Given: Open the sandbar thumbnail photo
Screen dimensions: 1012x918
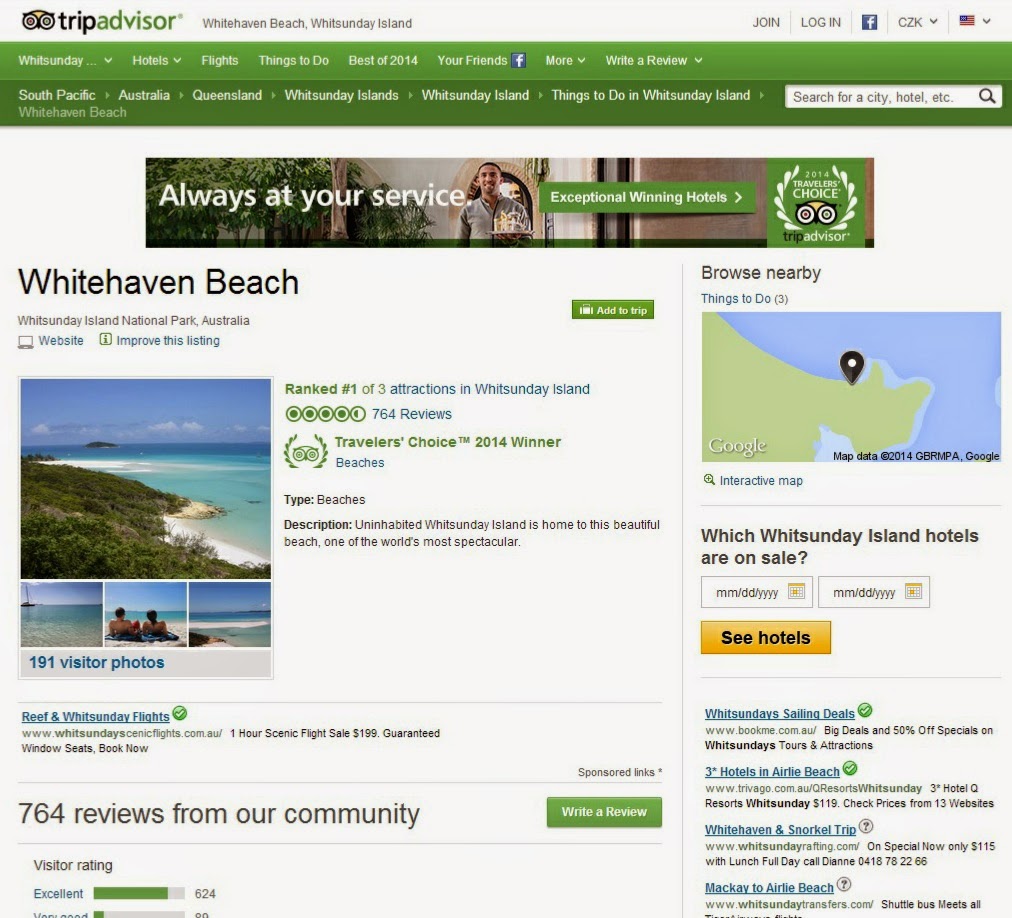Looking at the screenshot, I should click(230, 614).
